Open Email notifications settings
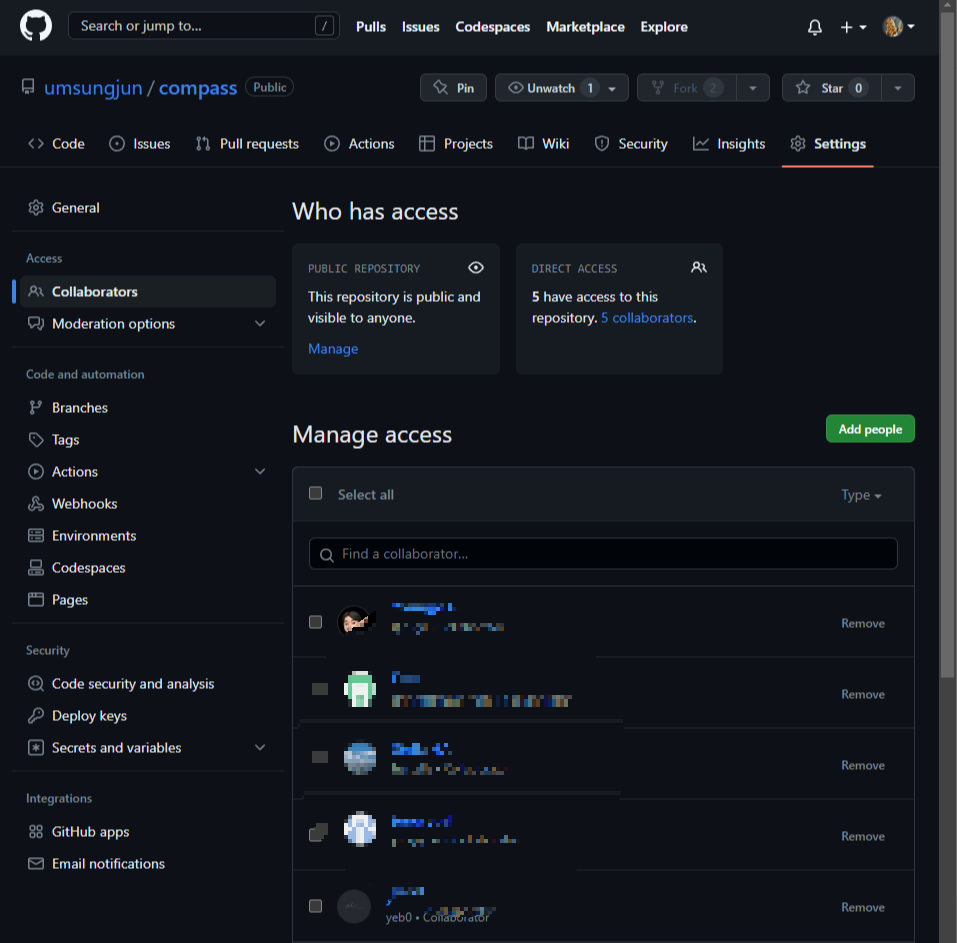The height and width of the screenshot is (943, 957). click(148, 864)
